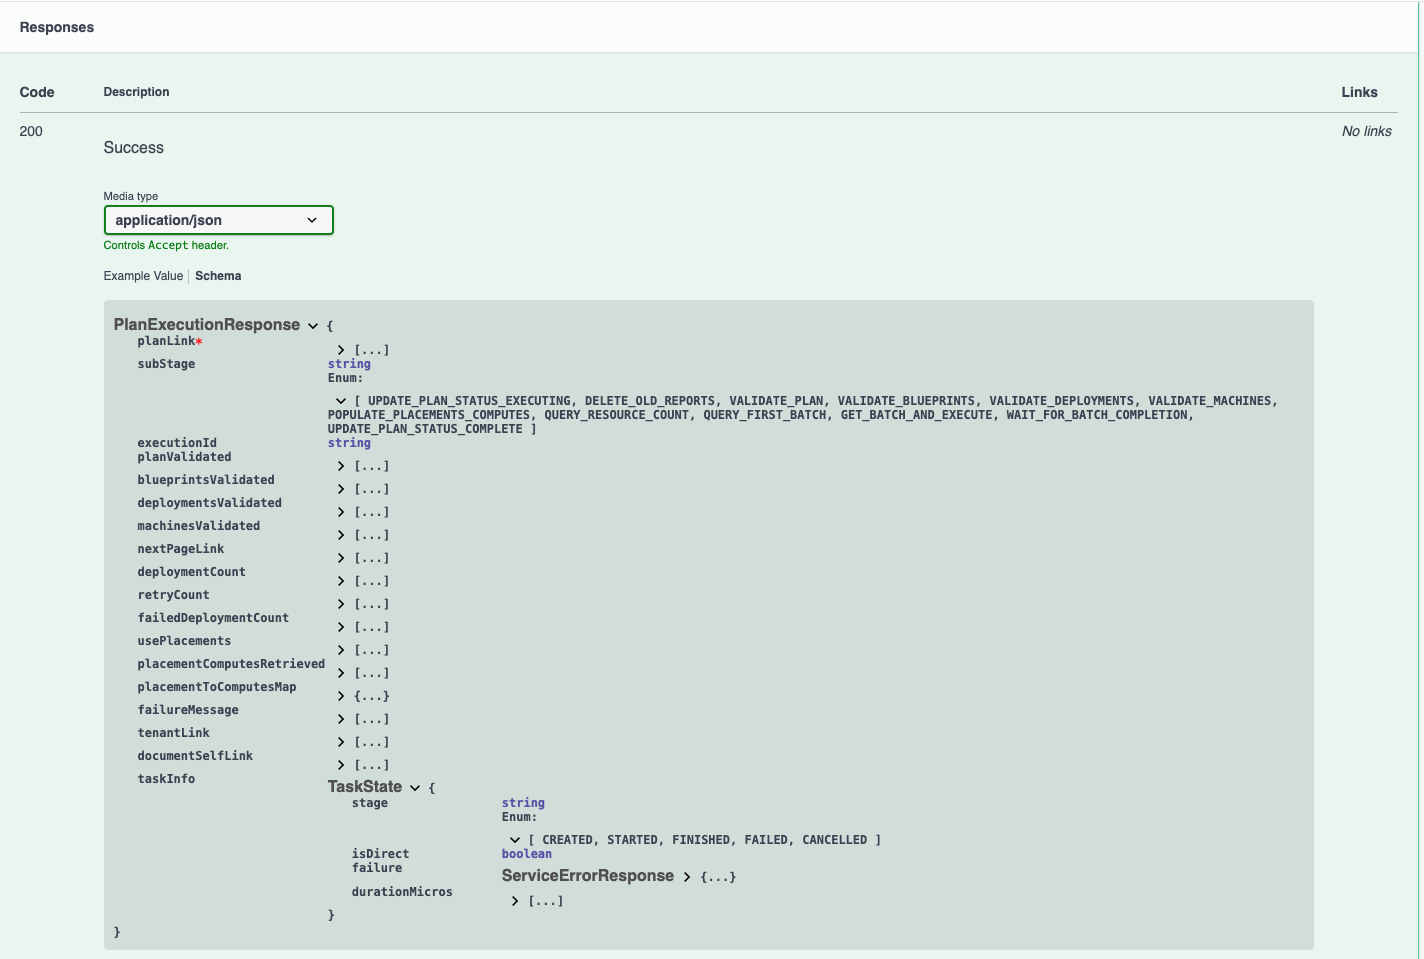Click the No links text
1424x959 pixels.
[x=1367, y=131]
